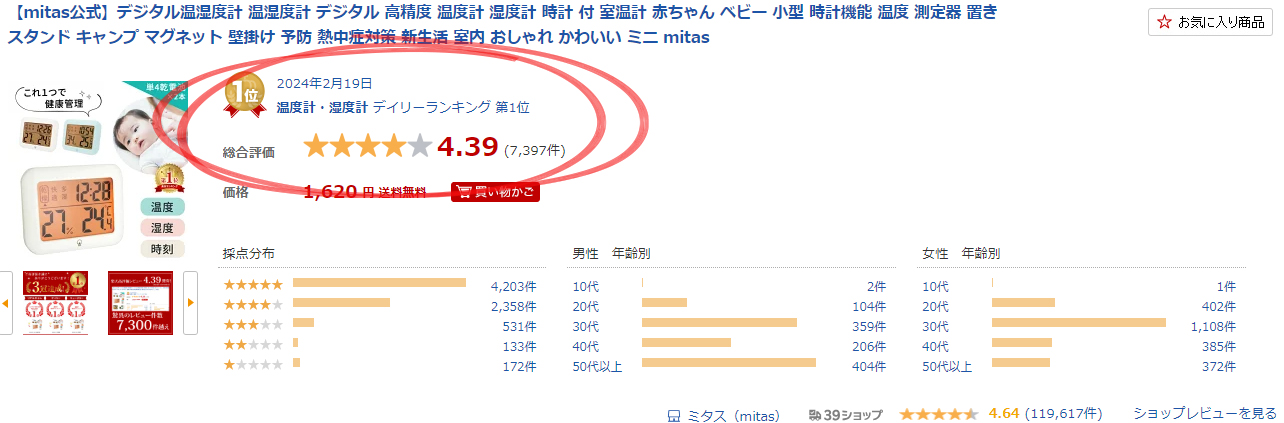Click the ショップレビューを見る link
This screenshot has height=423, width=1284.
click(x=1204, y=413)
